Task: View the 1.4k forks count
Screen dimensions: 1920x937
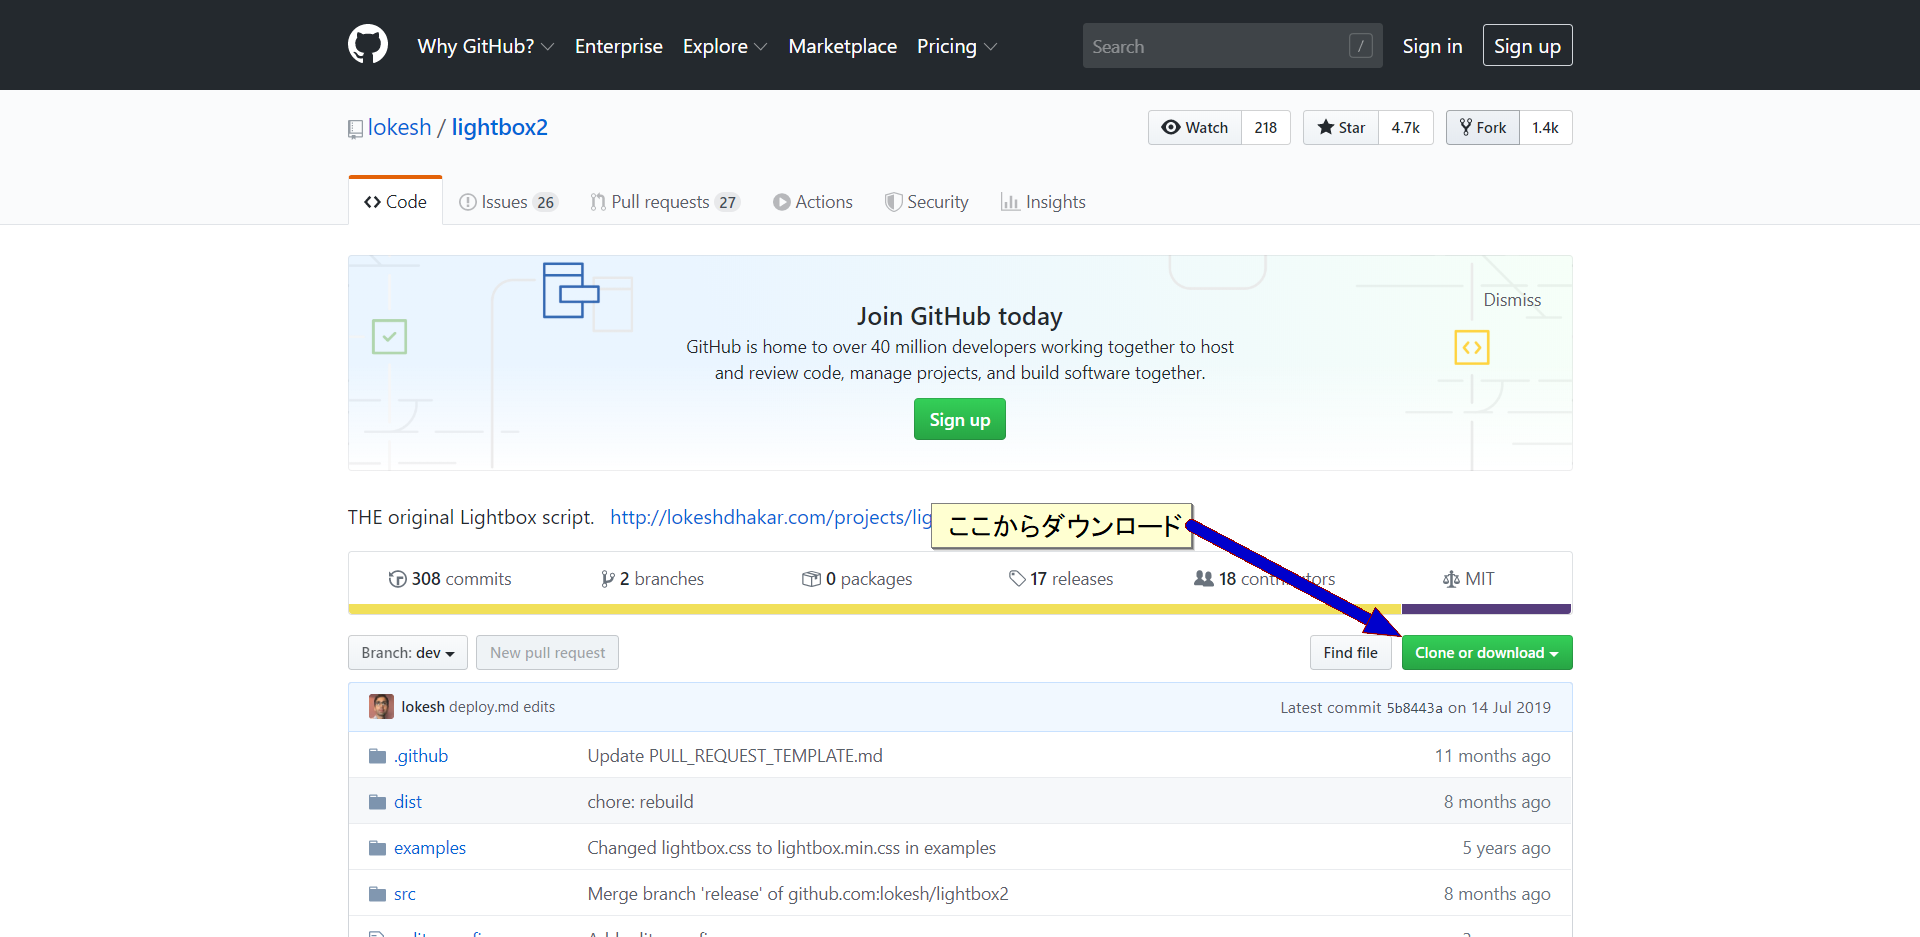Action: coord(1546,128)
